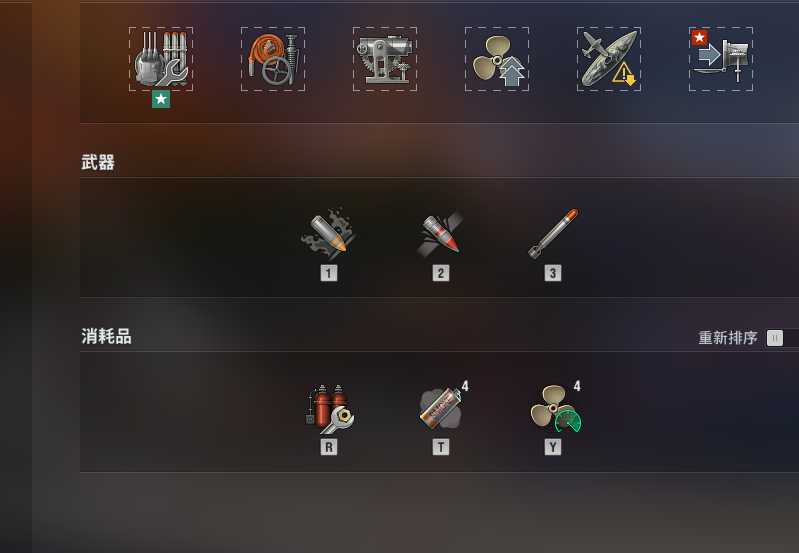Click the R hotkey label

point(329,447)
